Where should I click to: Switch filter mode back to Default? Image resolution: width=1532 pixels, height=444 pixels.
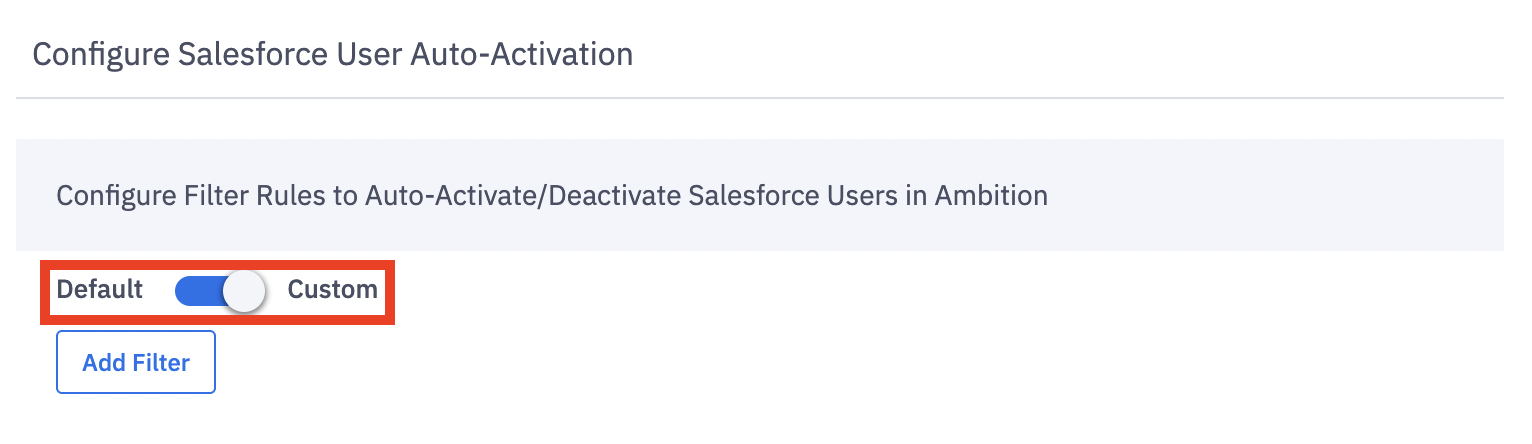(220, 291)
